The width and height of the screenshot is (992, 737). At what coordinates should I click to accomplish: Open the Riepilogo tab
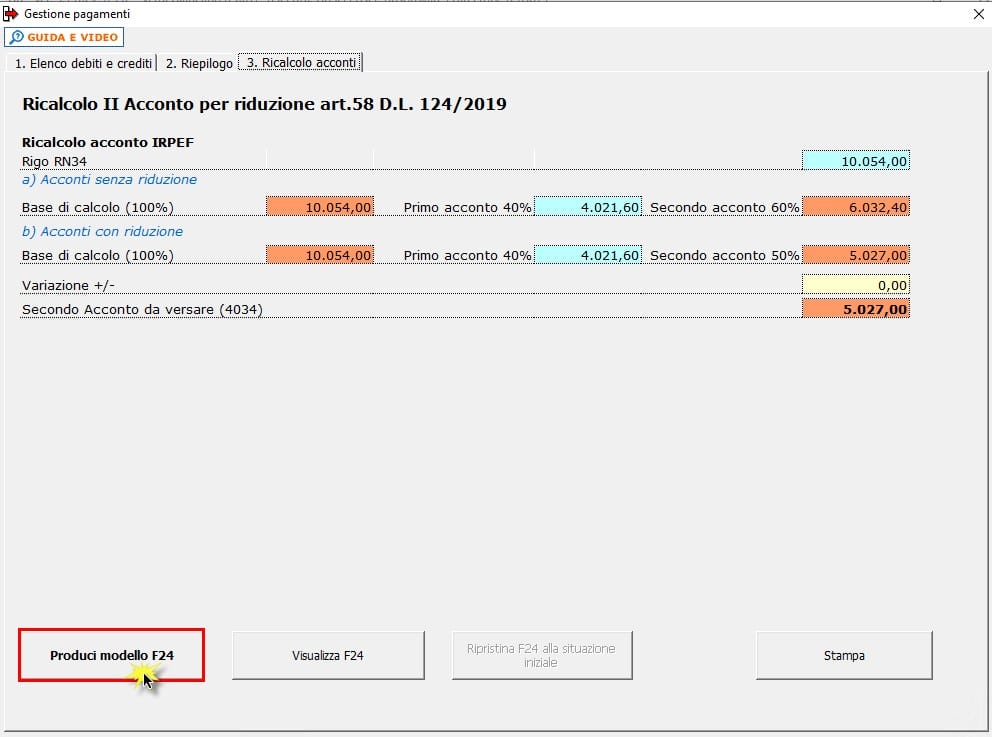199,63
